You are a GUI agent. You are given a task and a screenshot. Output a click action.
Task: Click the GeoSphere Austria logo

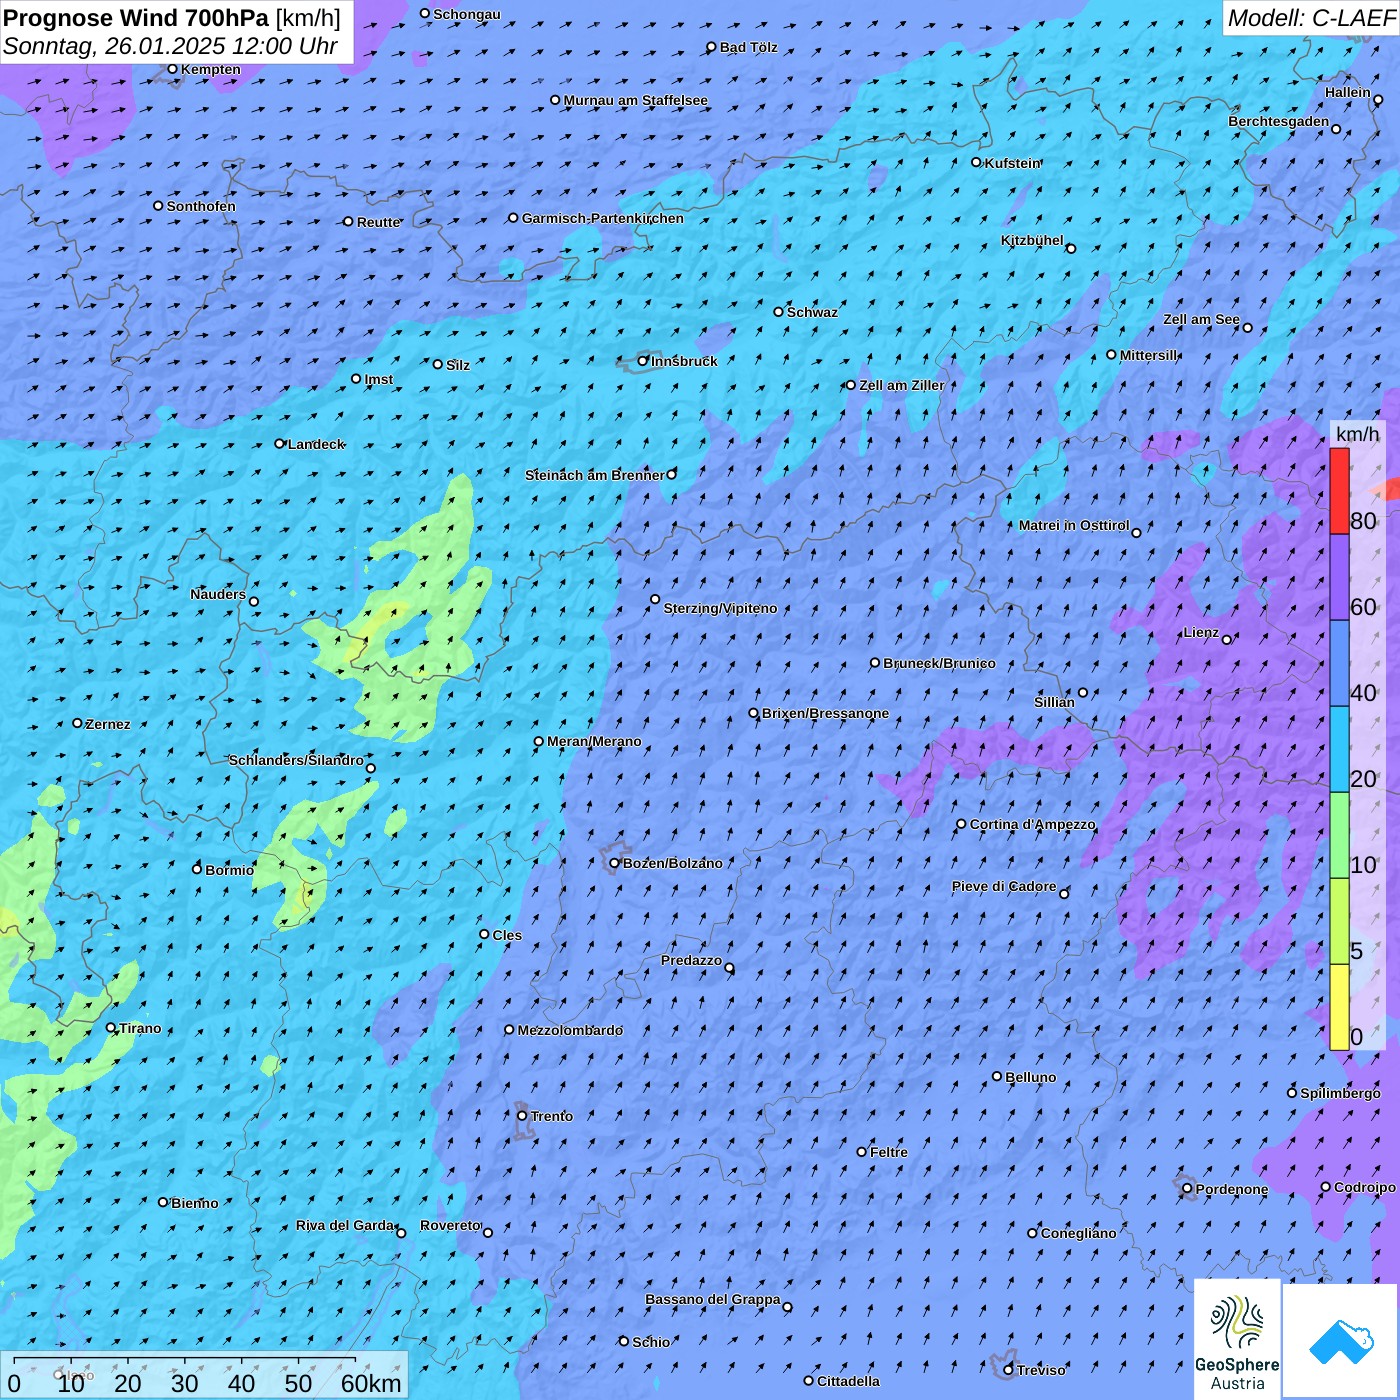coord(1237,1340)
